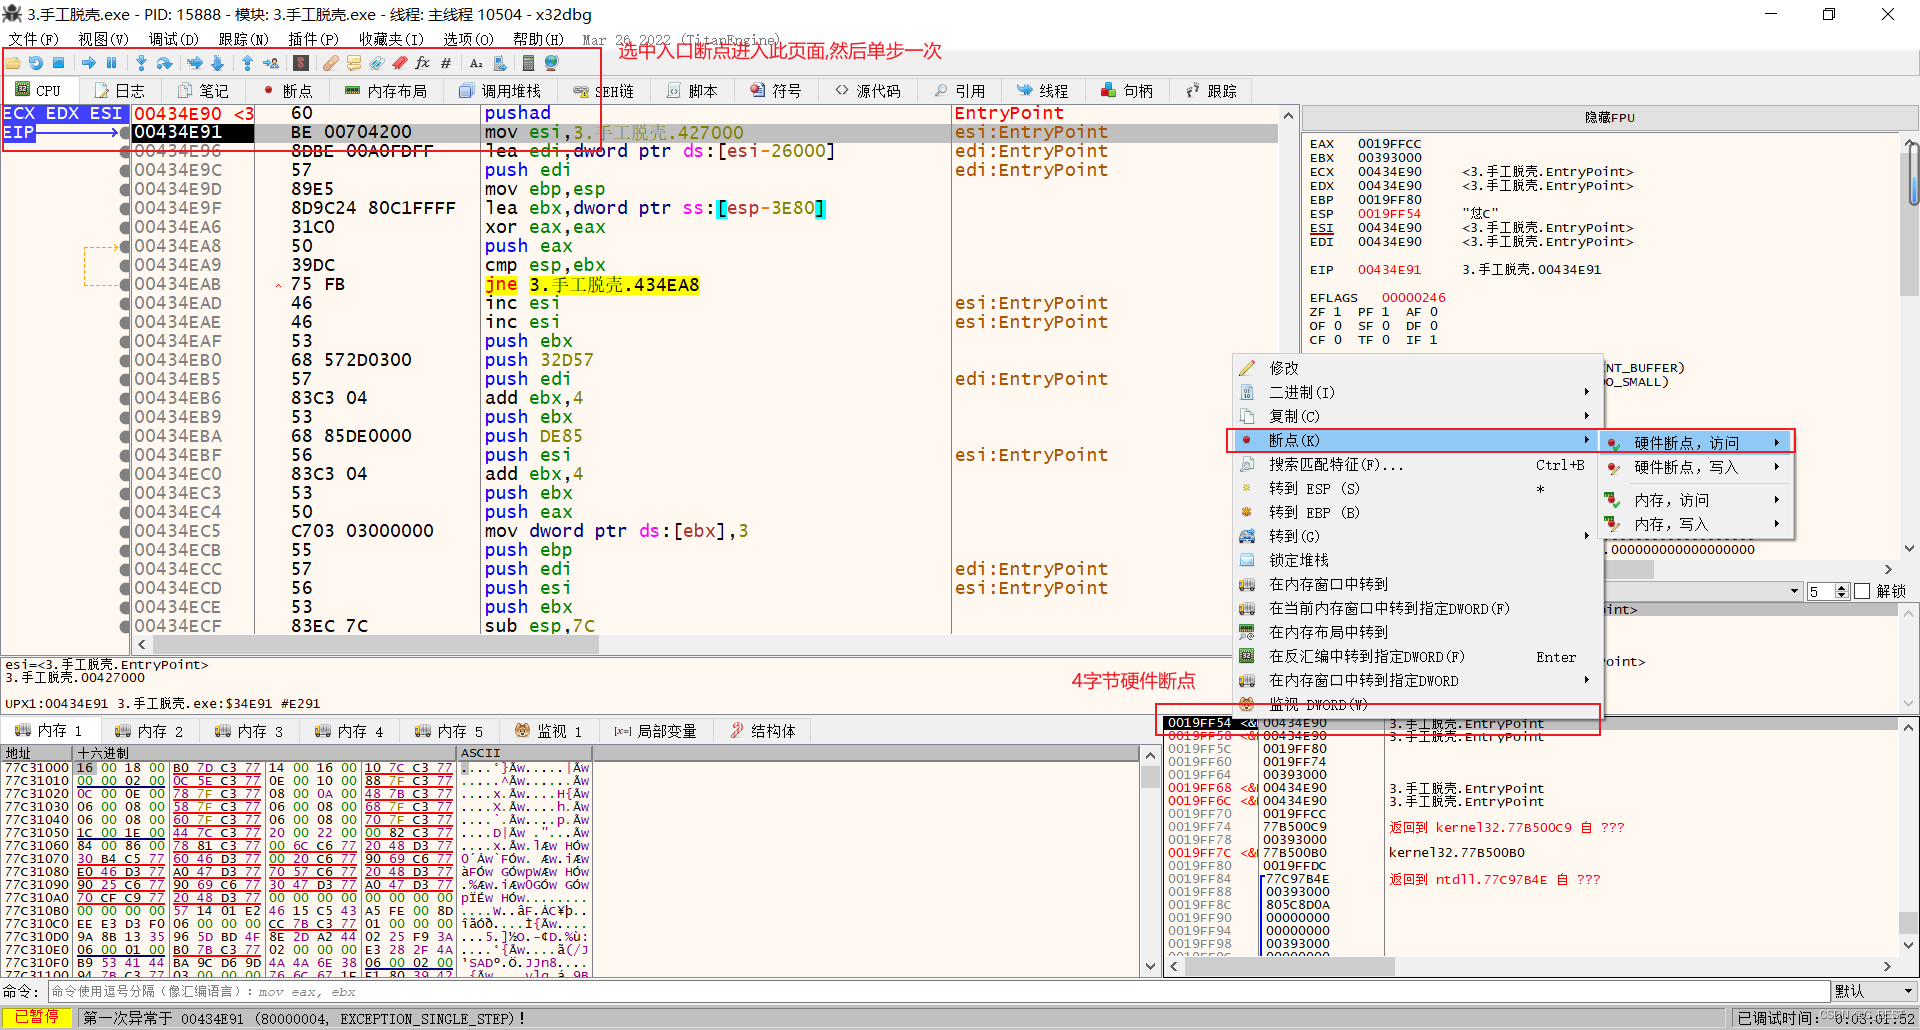Open the Functions fx icon
This screenshot has height=1030, width=1920.
(x=422, y=63)
